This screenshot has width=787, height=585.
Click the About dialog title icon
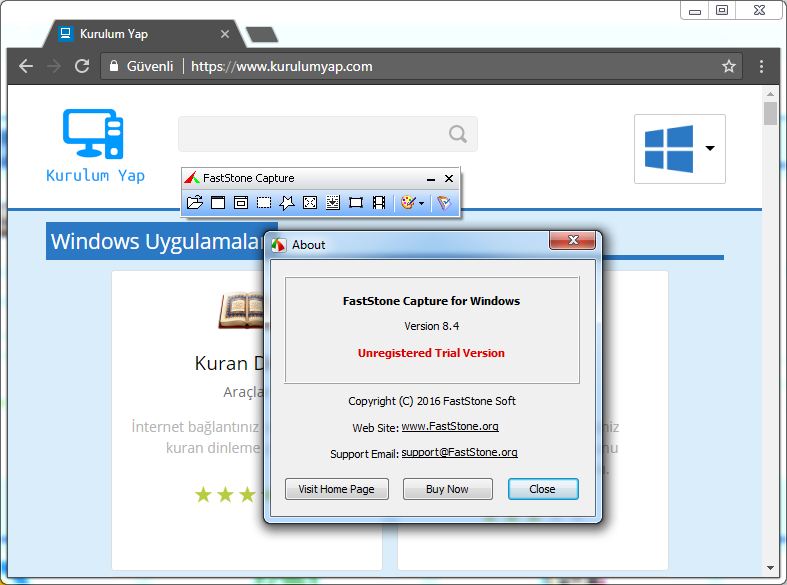[279, 245]
